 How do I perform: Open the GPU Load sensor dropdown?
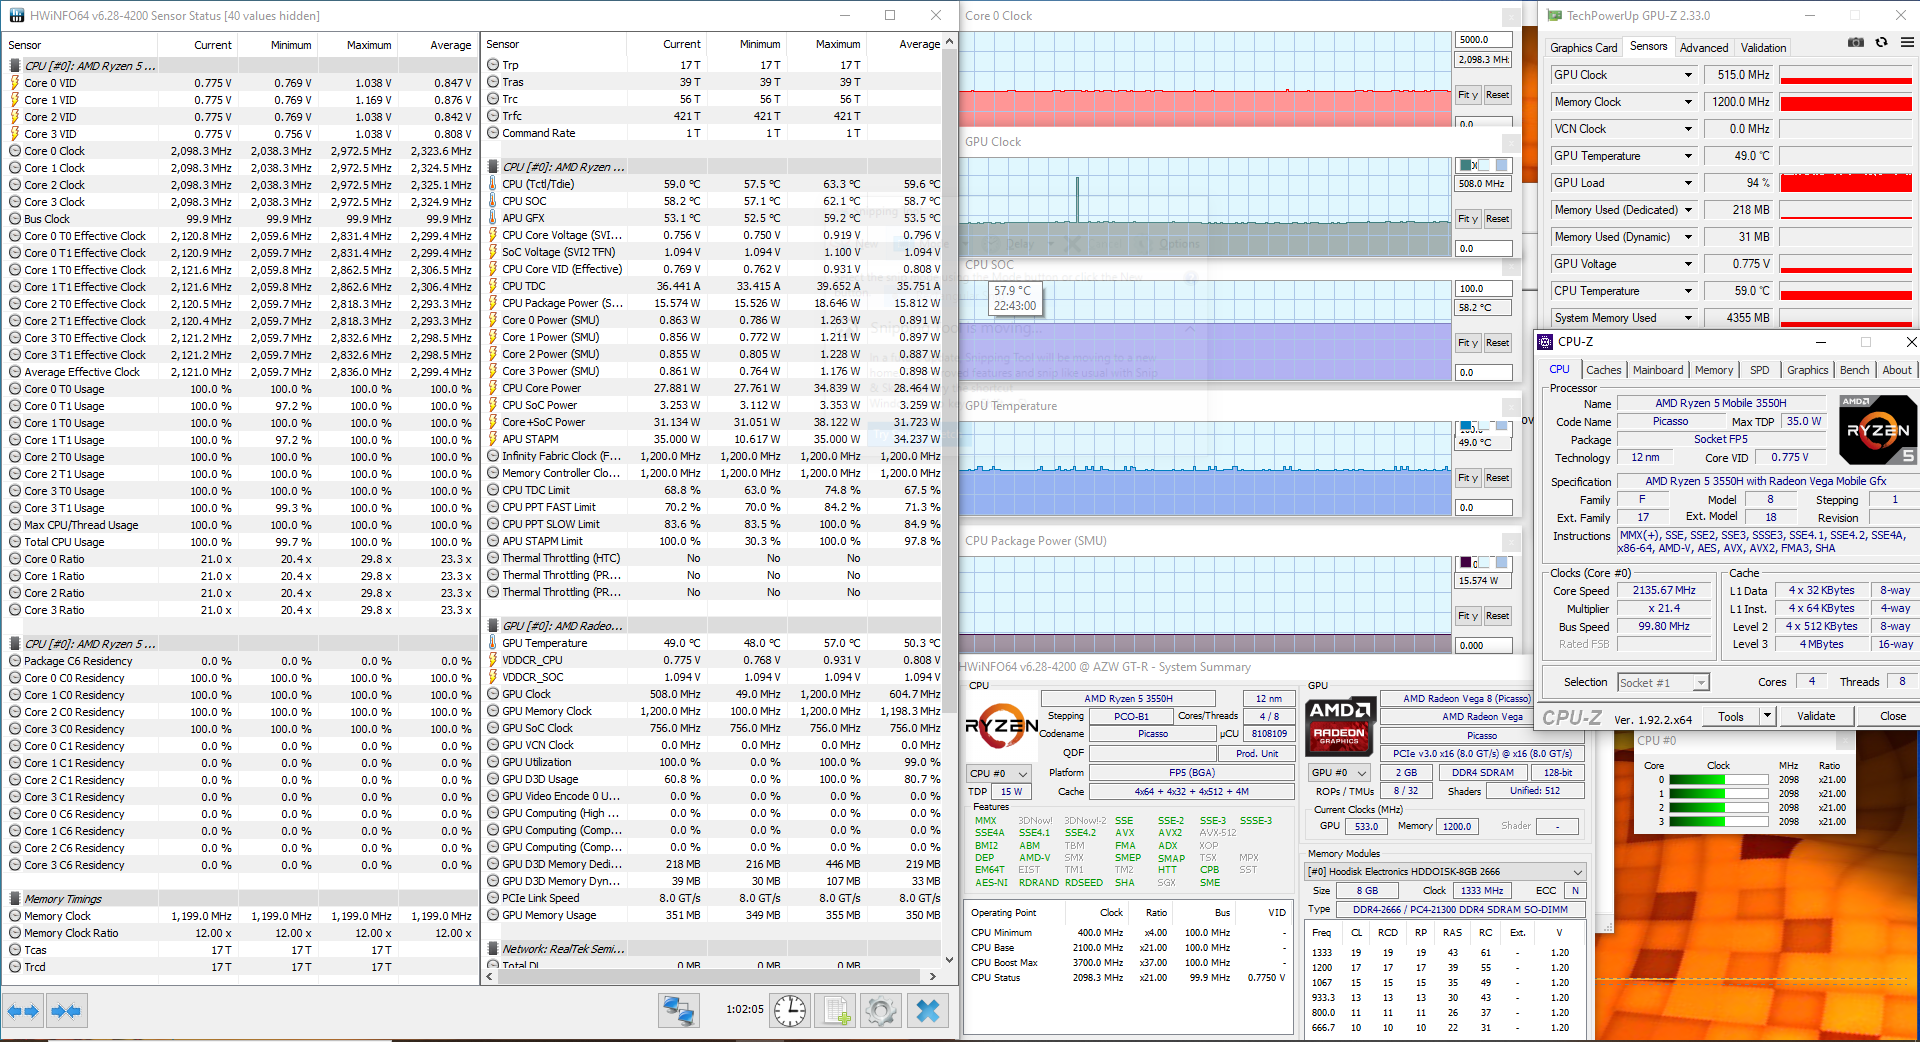(1689, 183)
